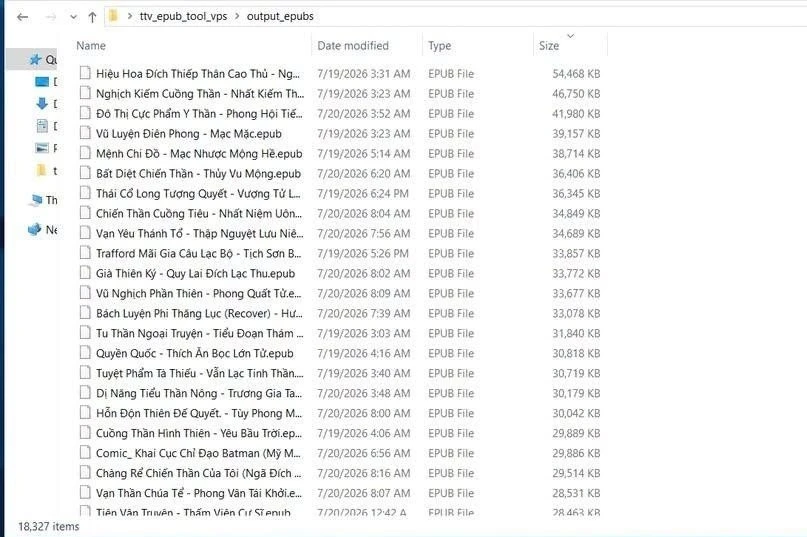Select file name Tuyệt Phẩm Tà Thiếu
The image size is (807, 537).
(200, 373)
